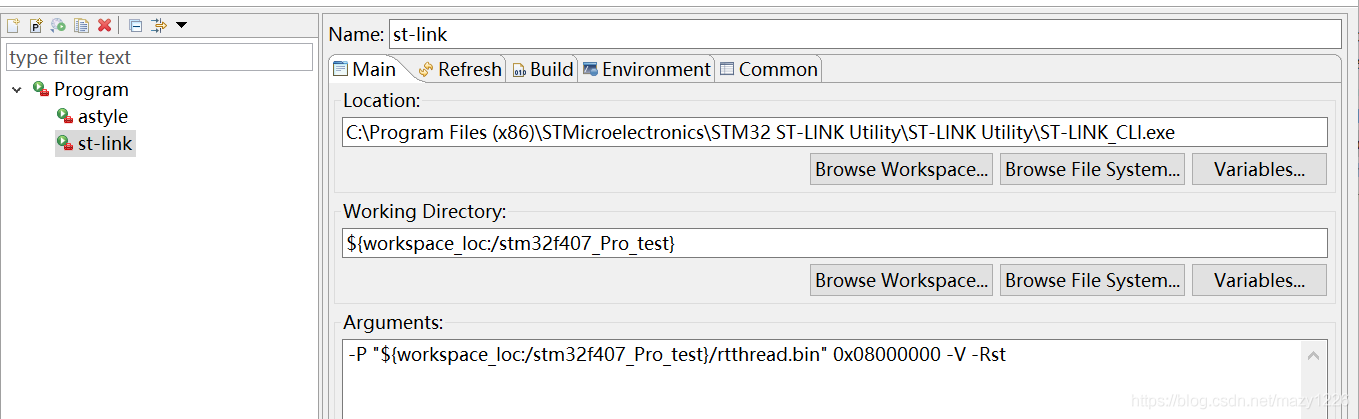
Task: Delete selected configuration with red X
Action: coord(103,25)
